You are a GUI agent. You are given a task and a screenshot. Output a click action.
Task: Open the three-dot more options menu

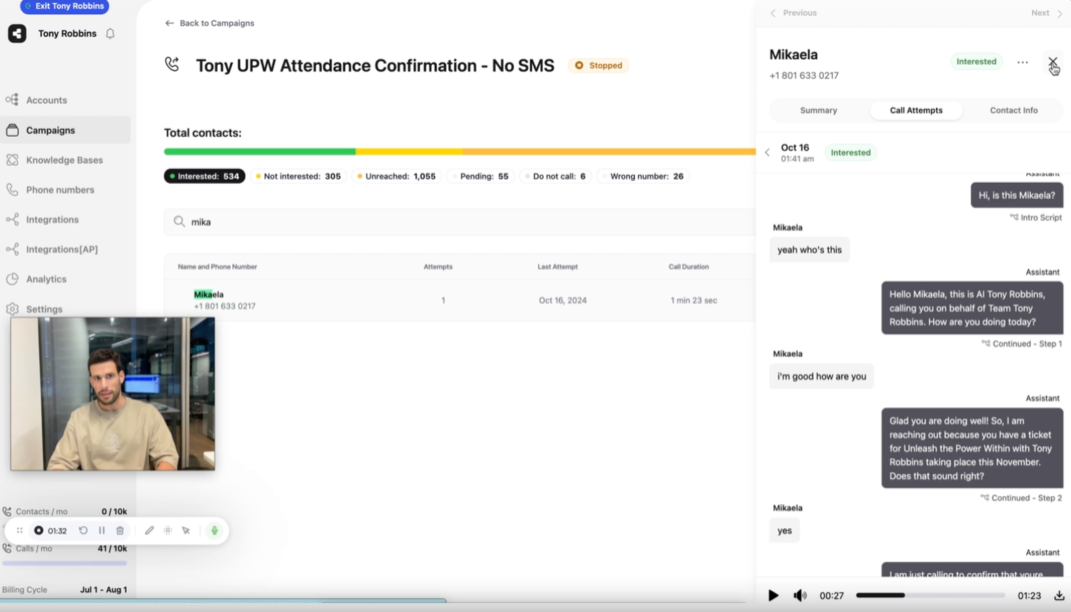[1023, 62]
